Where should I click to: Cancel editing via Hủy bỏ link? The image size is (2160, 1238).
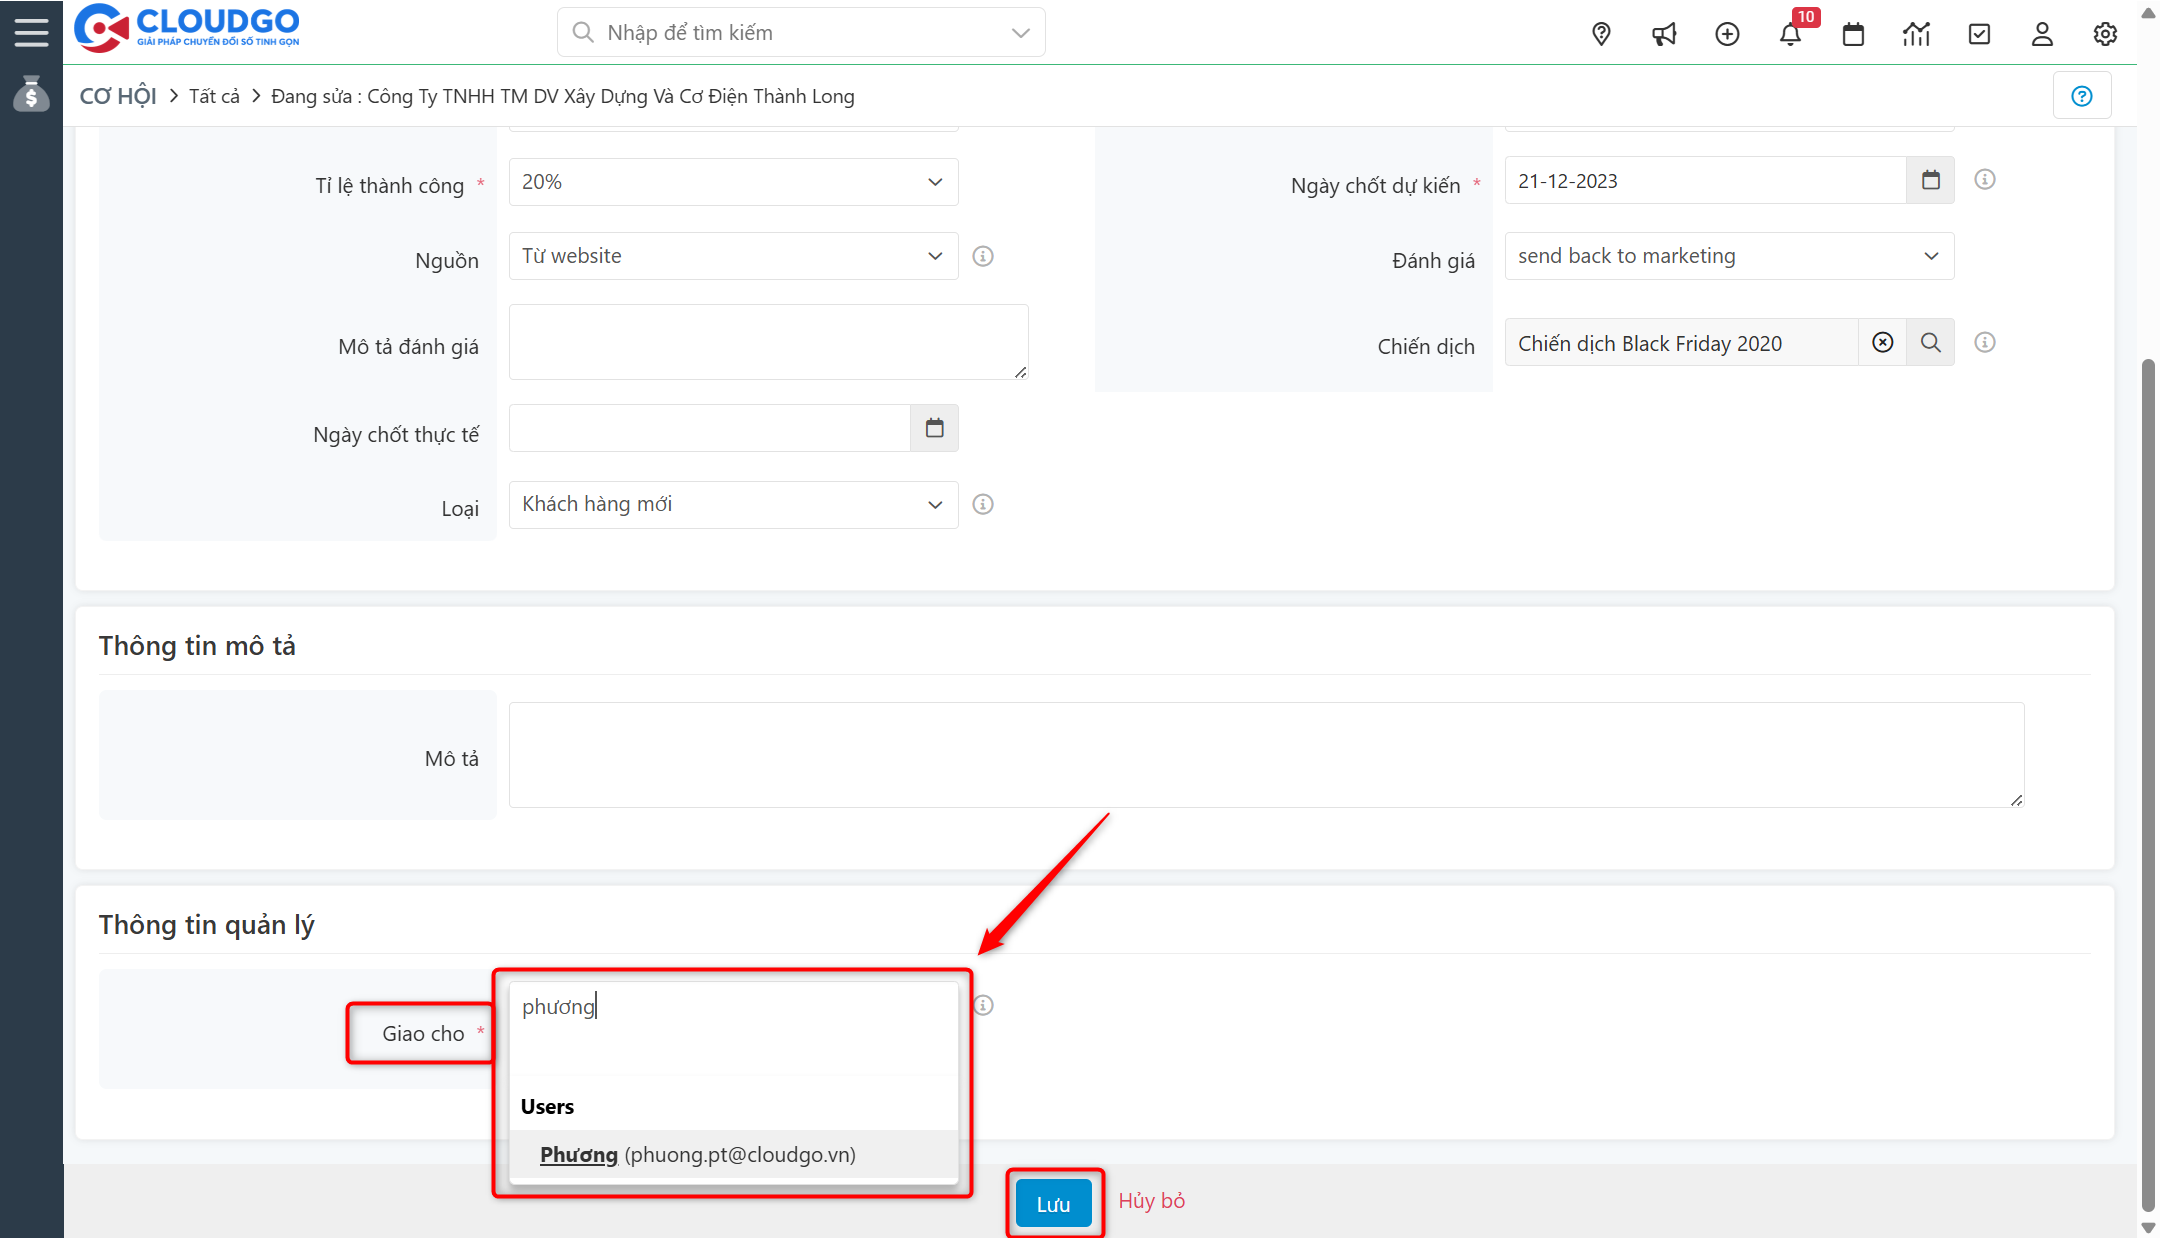(x=1151, y=1200)
